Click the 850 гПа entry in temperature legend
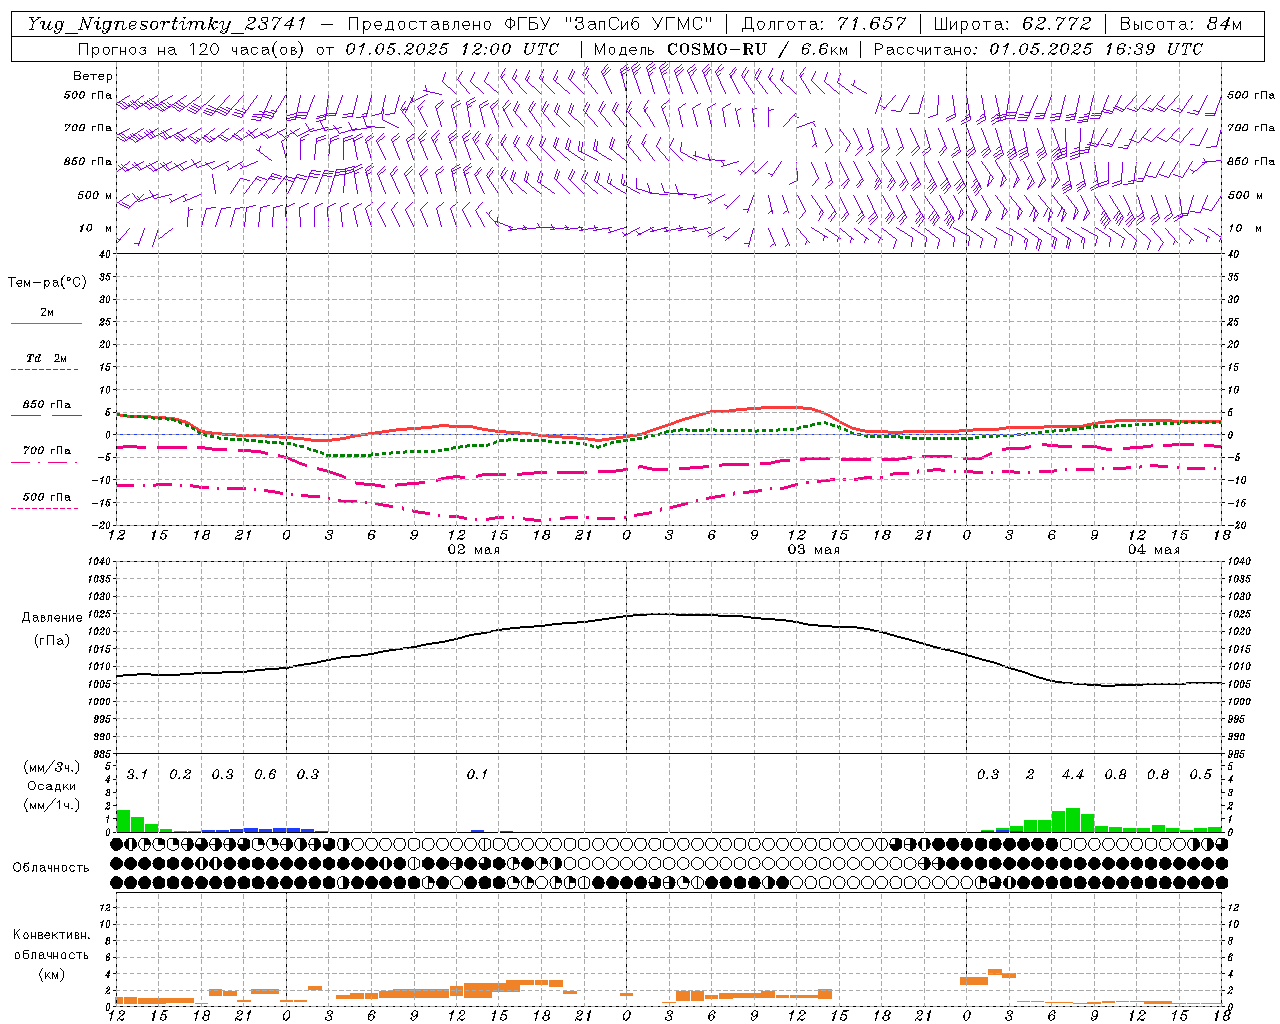This screenshot has width=1280, height=1024. pos(47,405)
